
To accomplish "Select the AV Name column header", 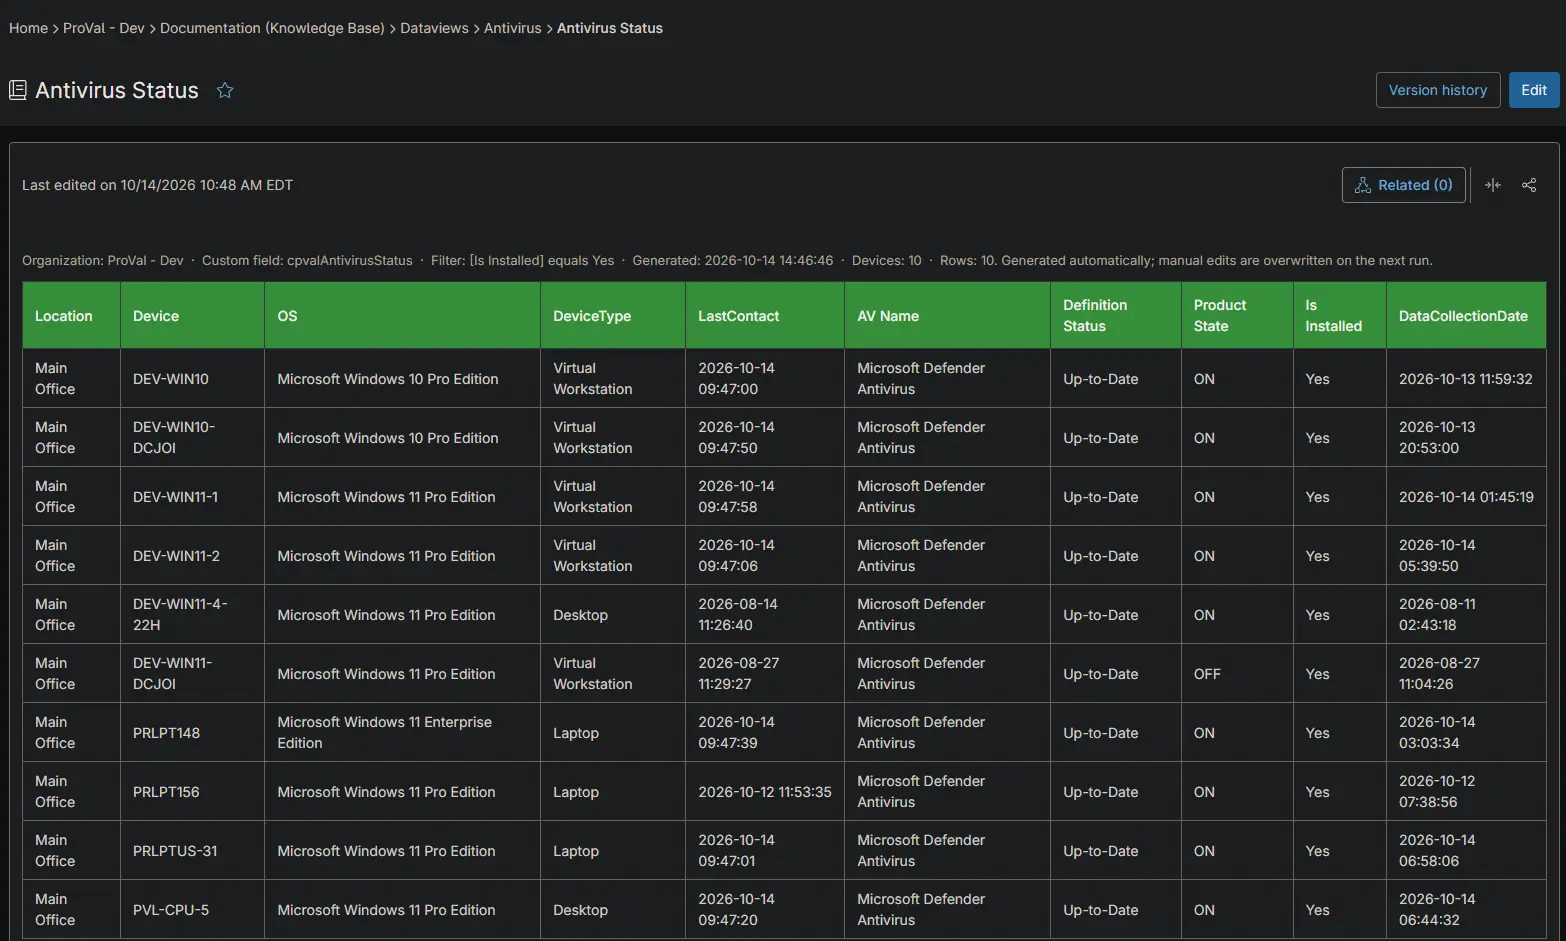I will pos(948,316).
